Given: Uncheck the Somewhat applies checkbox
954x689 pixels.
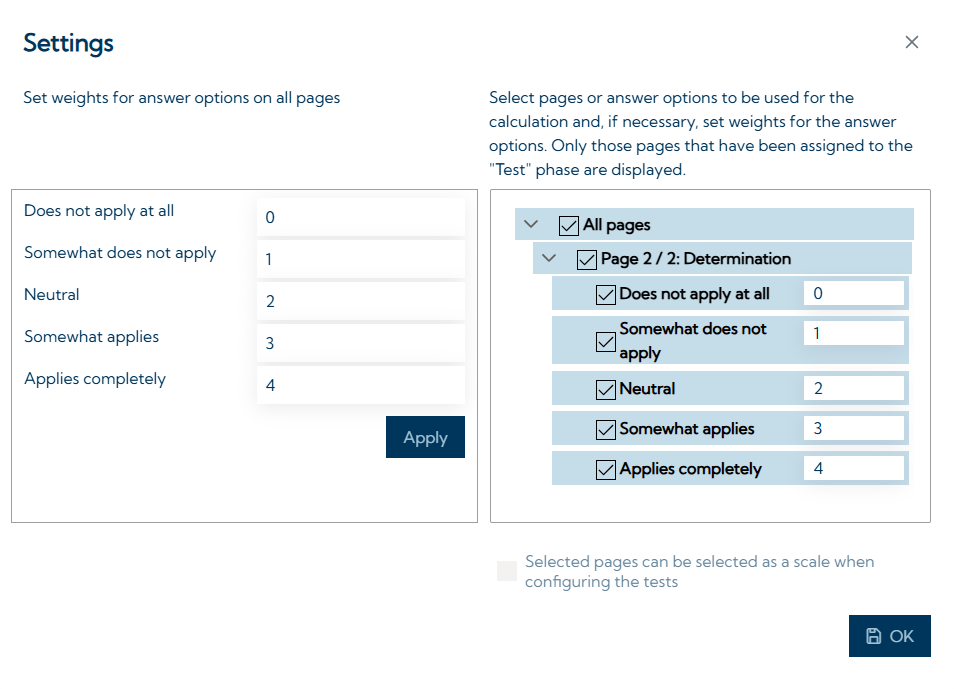Looking at the screenshot, I should point(605,429).
